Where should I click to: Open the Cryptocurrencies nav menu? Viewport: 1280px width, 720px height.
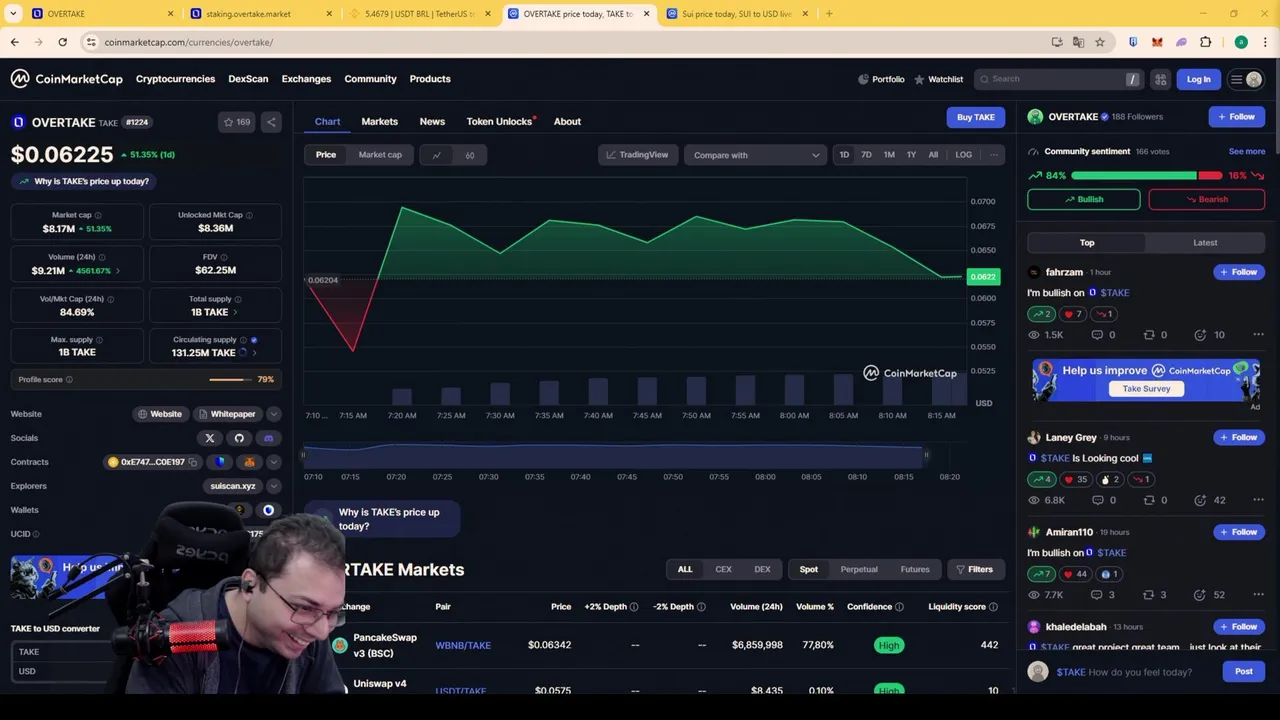coord(175,79)
